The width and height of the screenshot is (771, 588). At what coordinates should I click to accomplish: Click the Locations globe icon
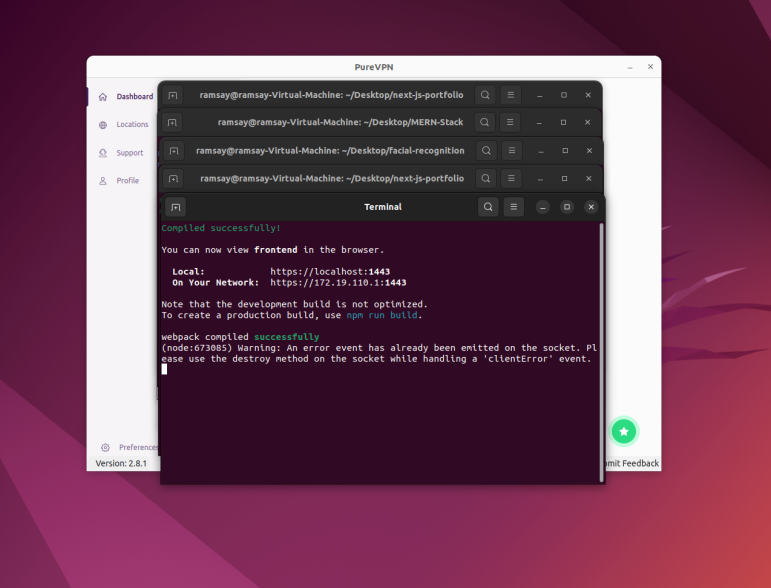pos(103,125)
